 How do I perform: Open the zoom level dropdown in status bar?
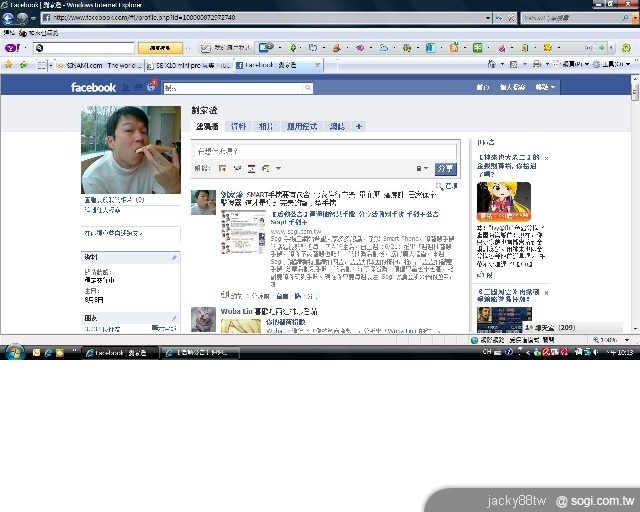tap(627, 340)
